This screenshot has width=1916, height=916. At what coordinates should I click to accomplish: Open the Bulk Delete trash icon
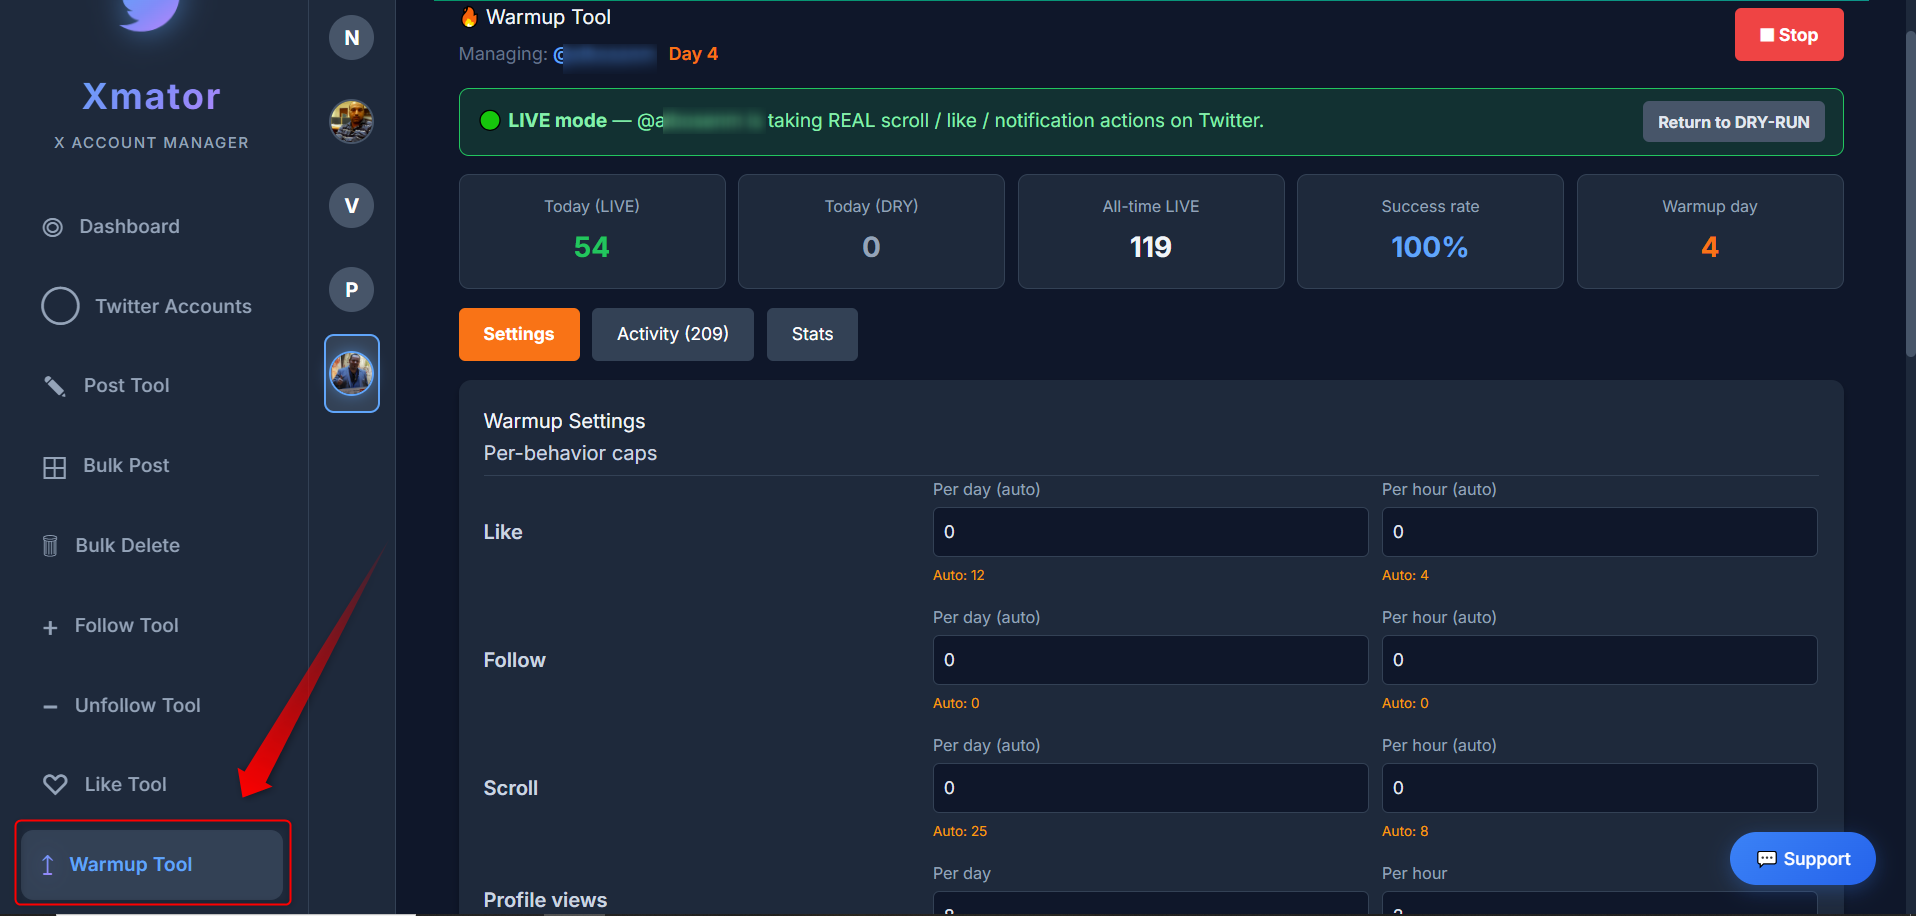click(x=50, y=546)
